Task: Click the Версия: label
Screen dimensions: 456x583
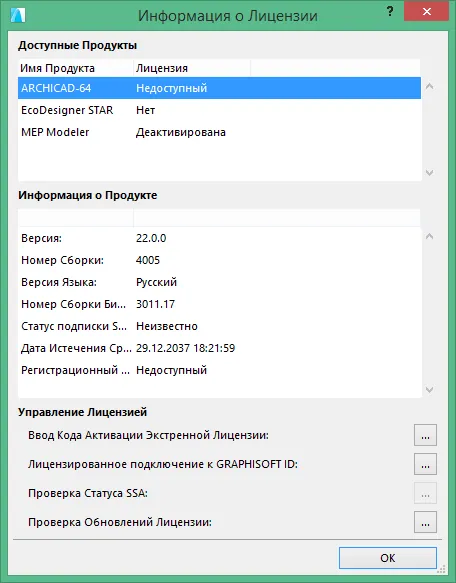Action: coord(41,238)
